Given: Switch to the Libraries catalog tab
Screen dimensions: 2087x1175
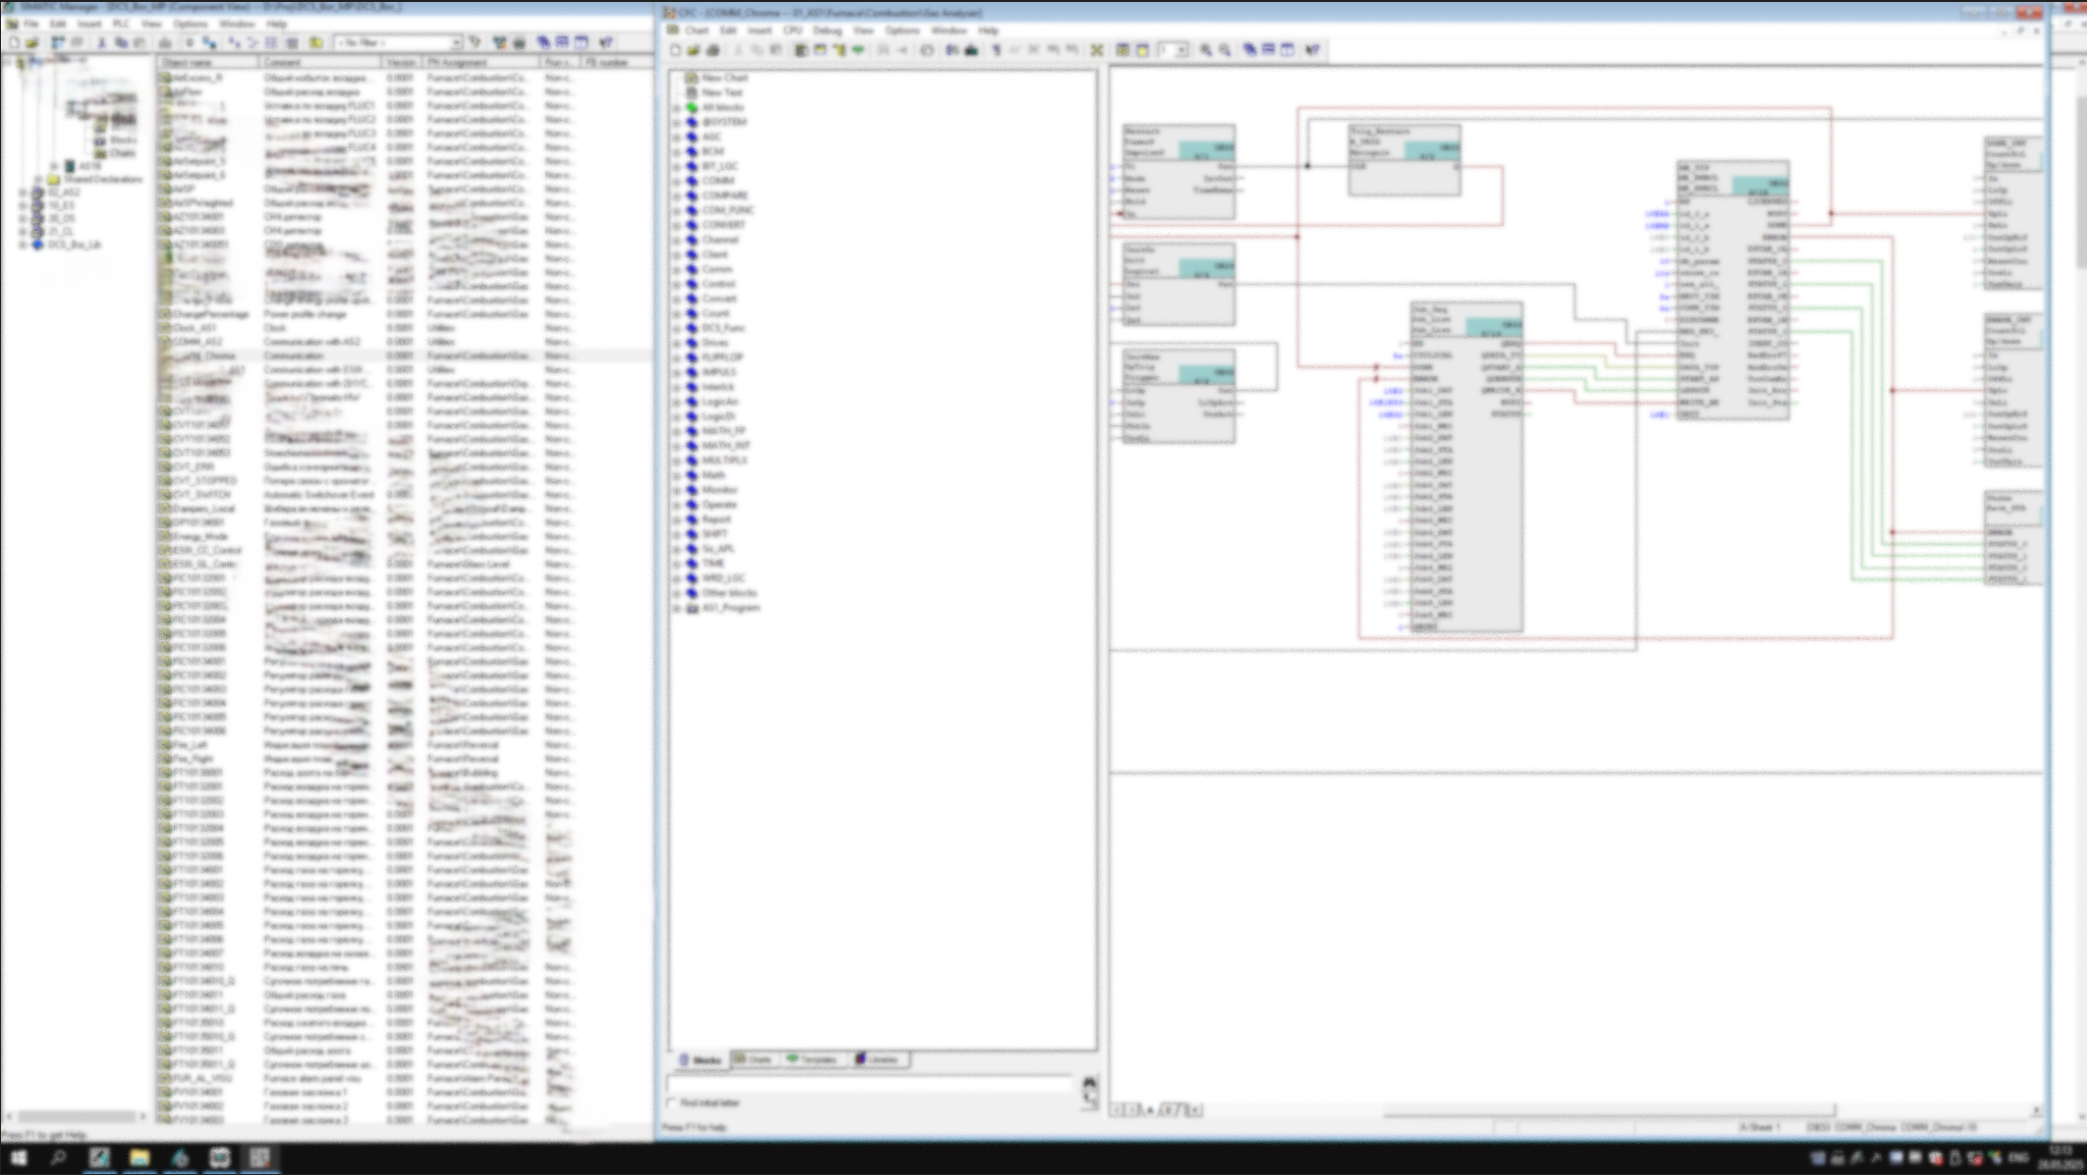Looking at the screenshot, I should [x=878, y=1060].
